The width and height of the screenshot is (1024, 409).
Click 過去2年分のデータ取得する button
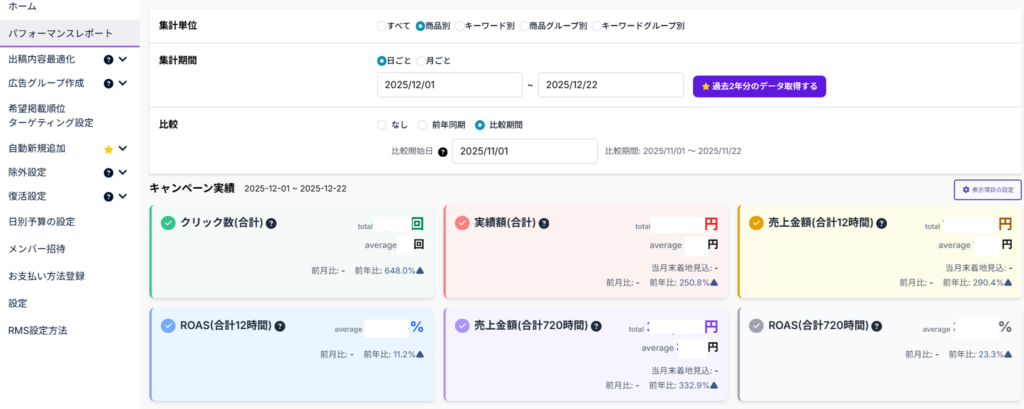pos(759,86)
